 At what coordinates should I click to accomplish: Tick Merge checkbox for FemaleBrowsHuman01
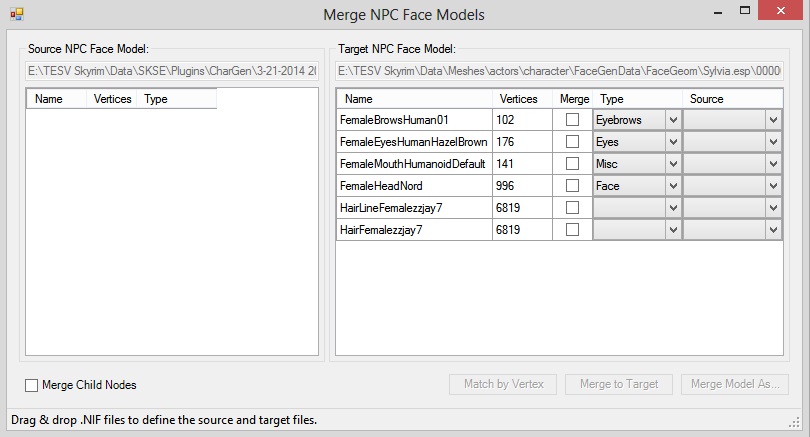[572, 120]
